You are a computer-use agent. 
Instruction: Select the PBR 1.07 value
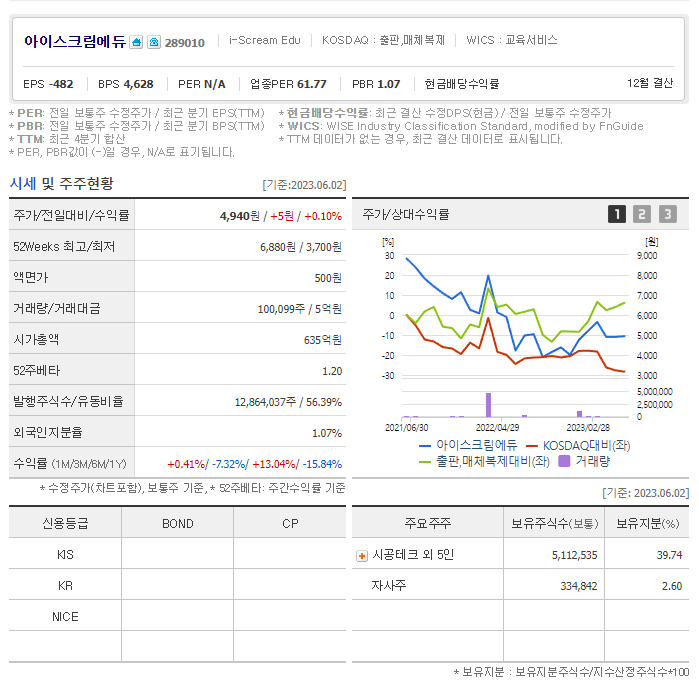[376, 84]
